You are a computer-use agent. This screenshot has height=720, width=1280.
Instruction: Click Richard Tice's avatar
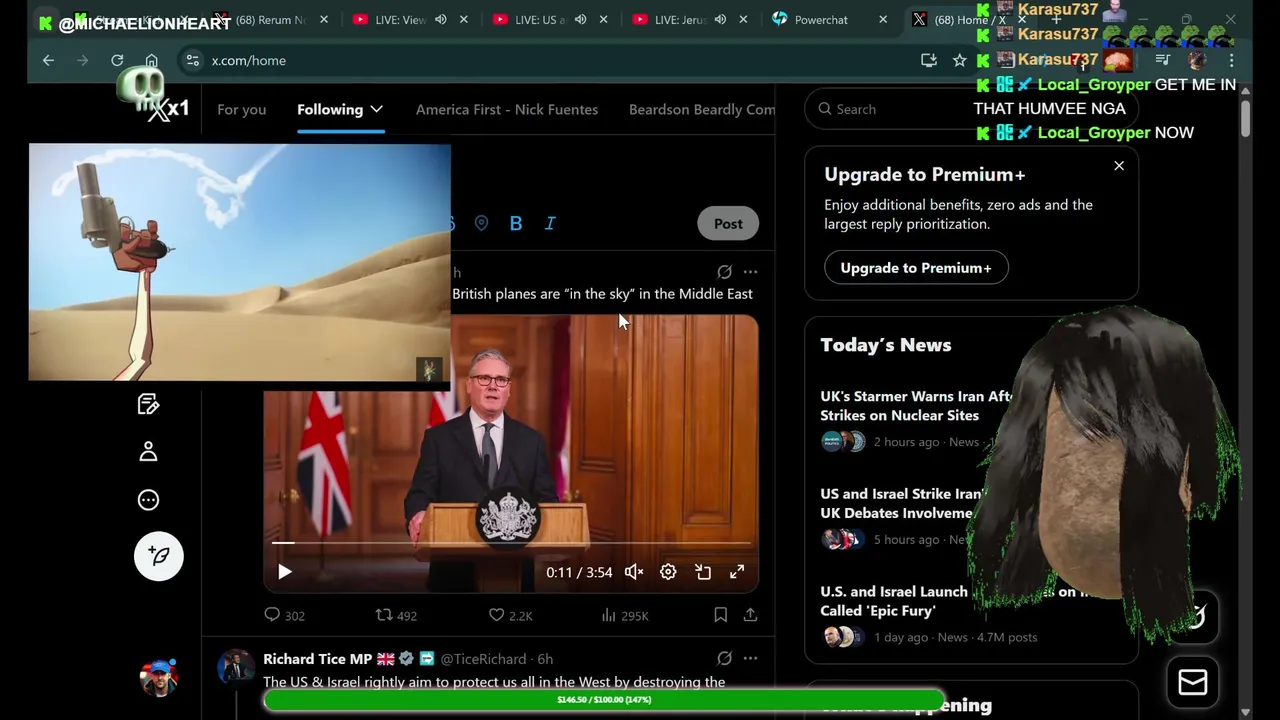[236, 666]
